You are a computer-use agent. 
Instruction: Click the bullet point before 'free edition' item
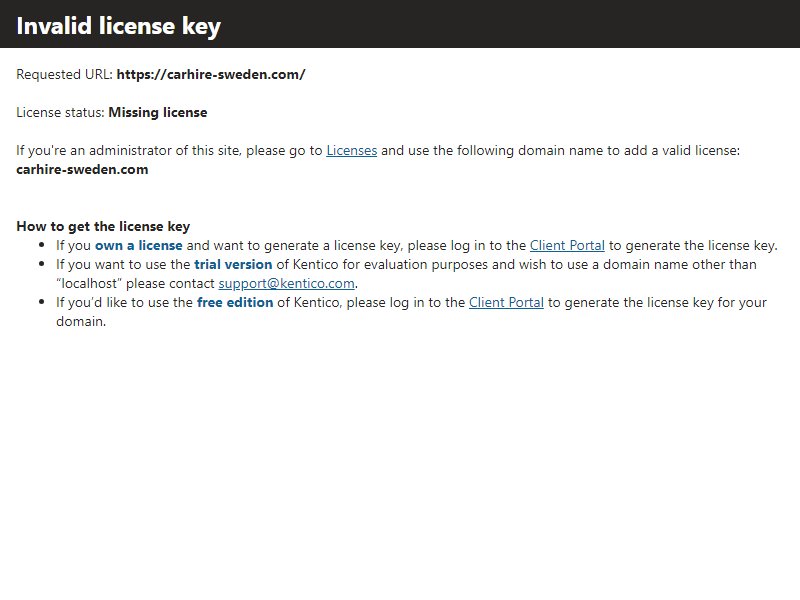pyautogui.click(x=42, y=303)
